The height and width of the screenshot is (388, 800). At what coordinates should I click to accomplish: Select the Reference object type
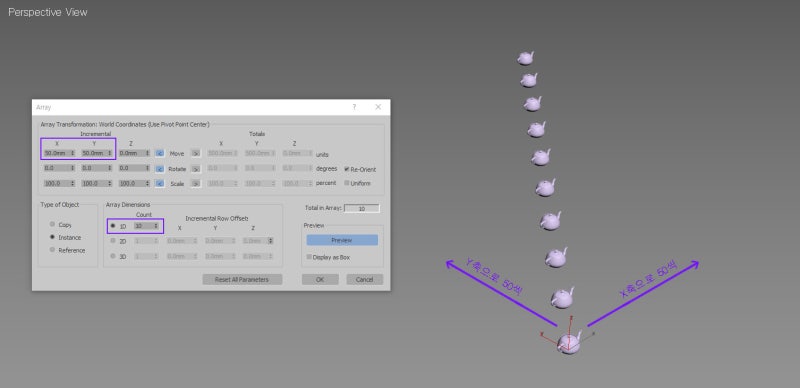click(x=52, y=250)
